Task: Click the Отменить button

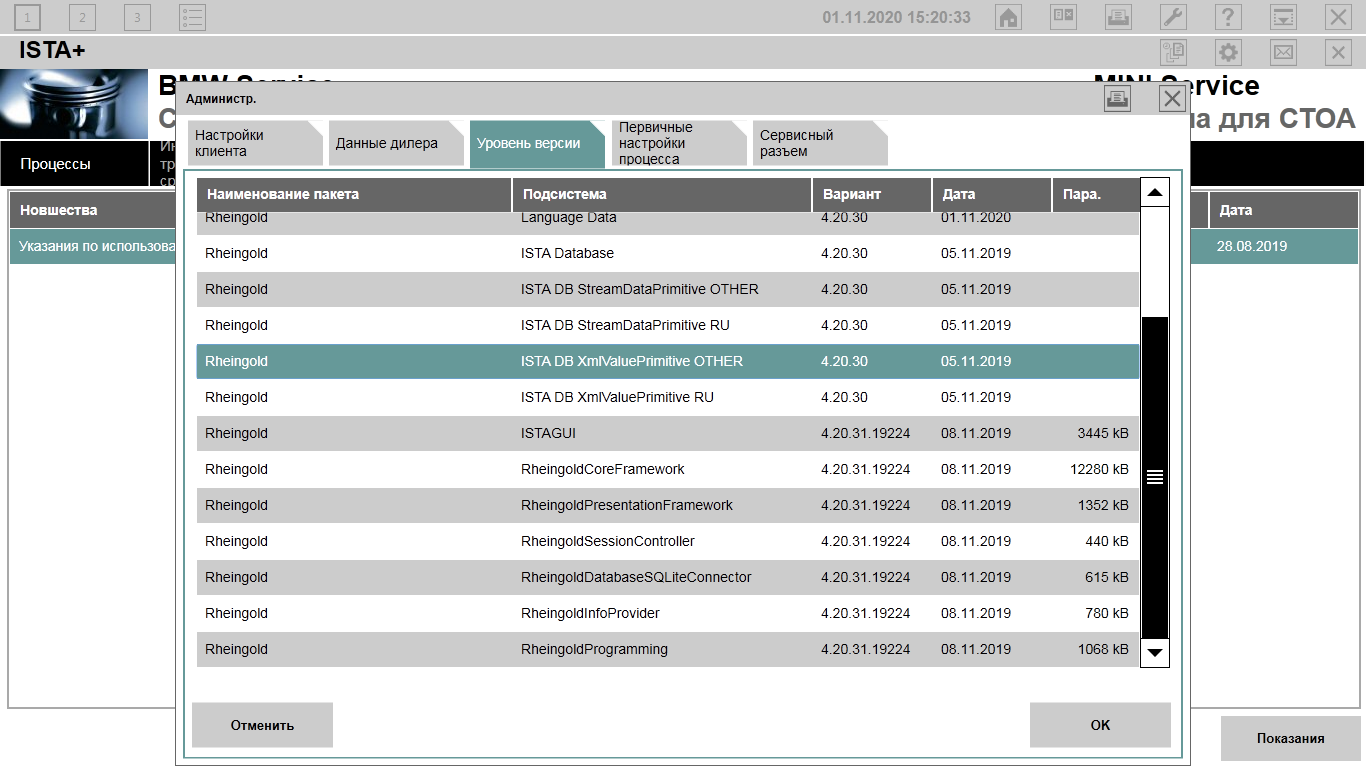Action: [262, 725]
